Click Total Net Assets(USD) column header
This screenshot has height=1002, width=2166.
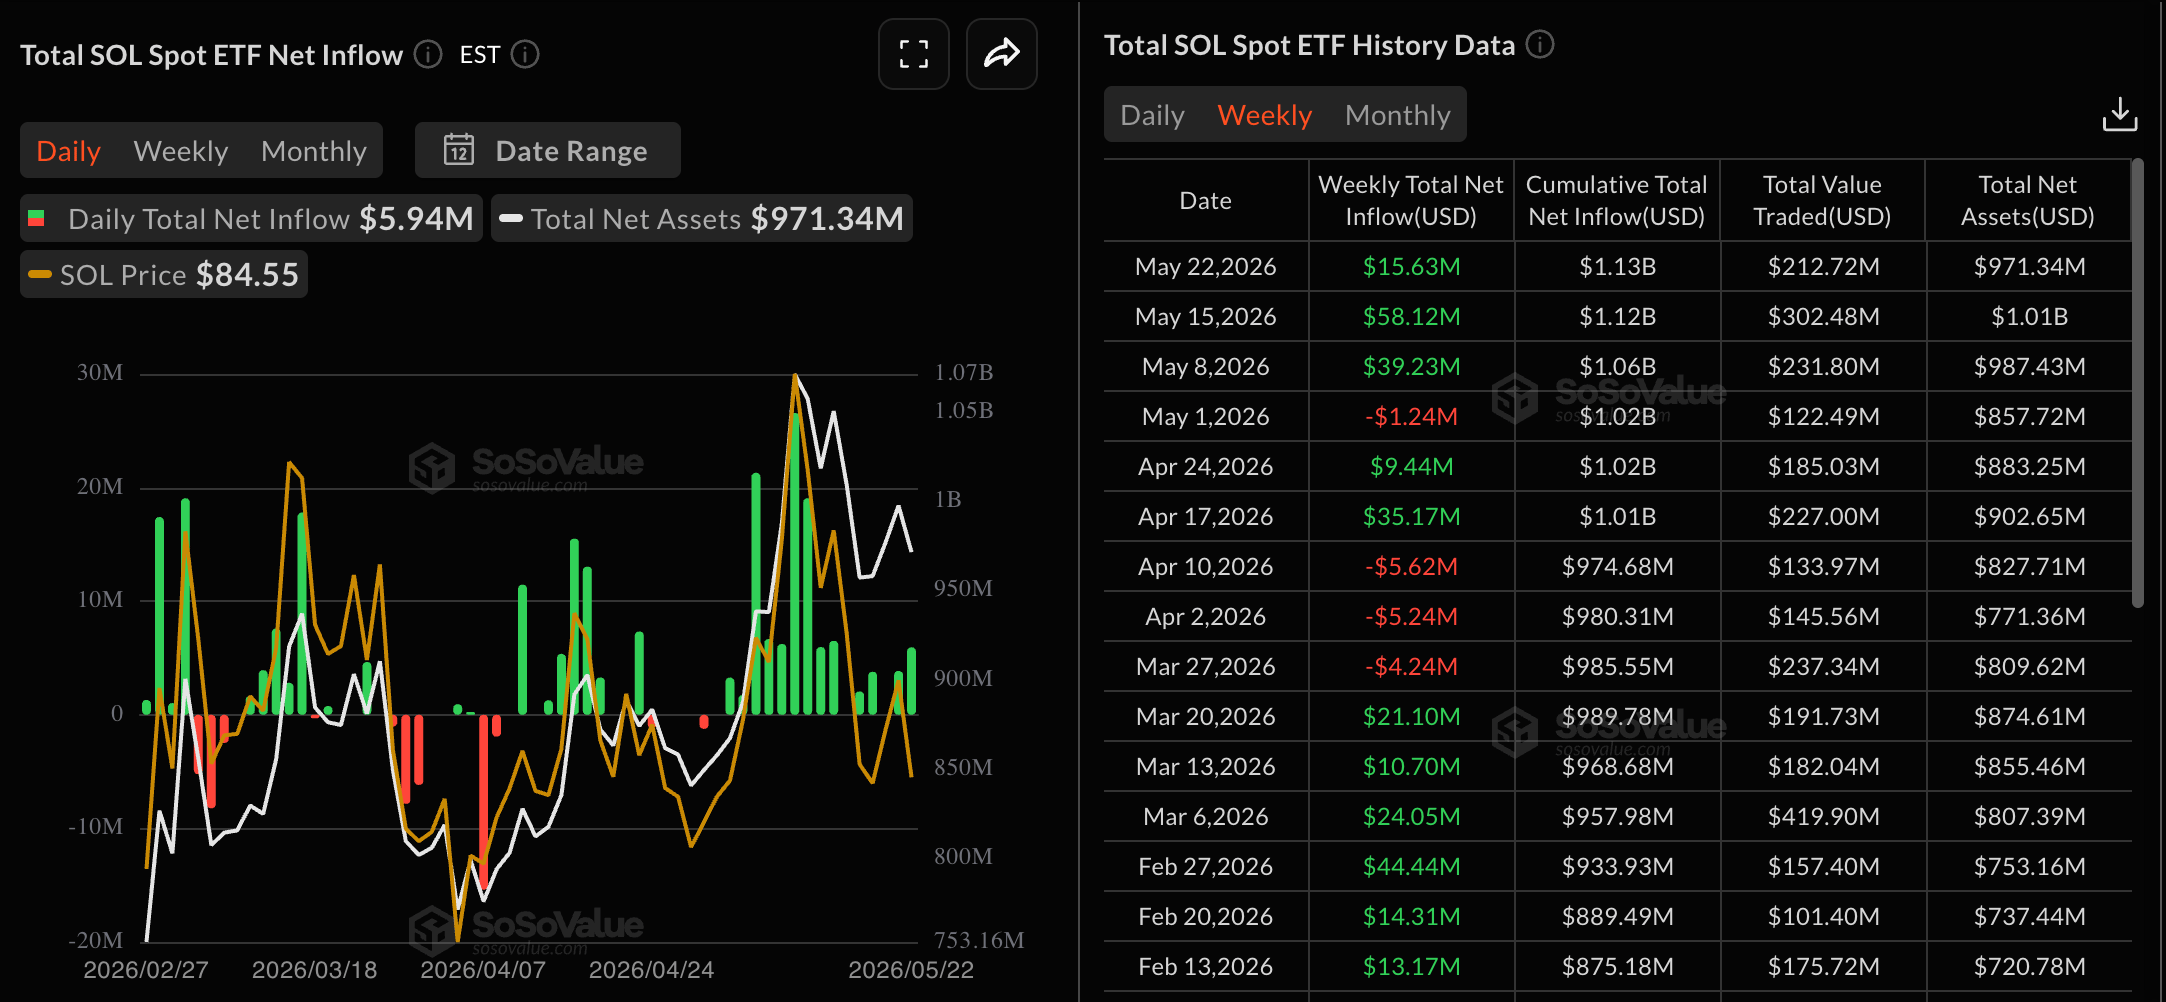[2027, 200]
